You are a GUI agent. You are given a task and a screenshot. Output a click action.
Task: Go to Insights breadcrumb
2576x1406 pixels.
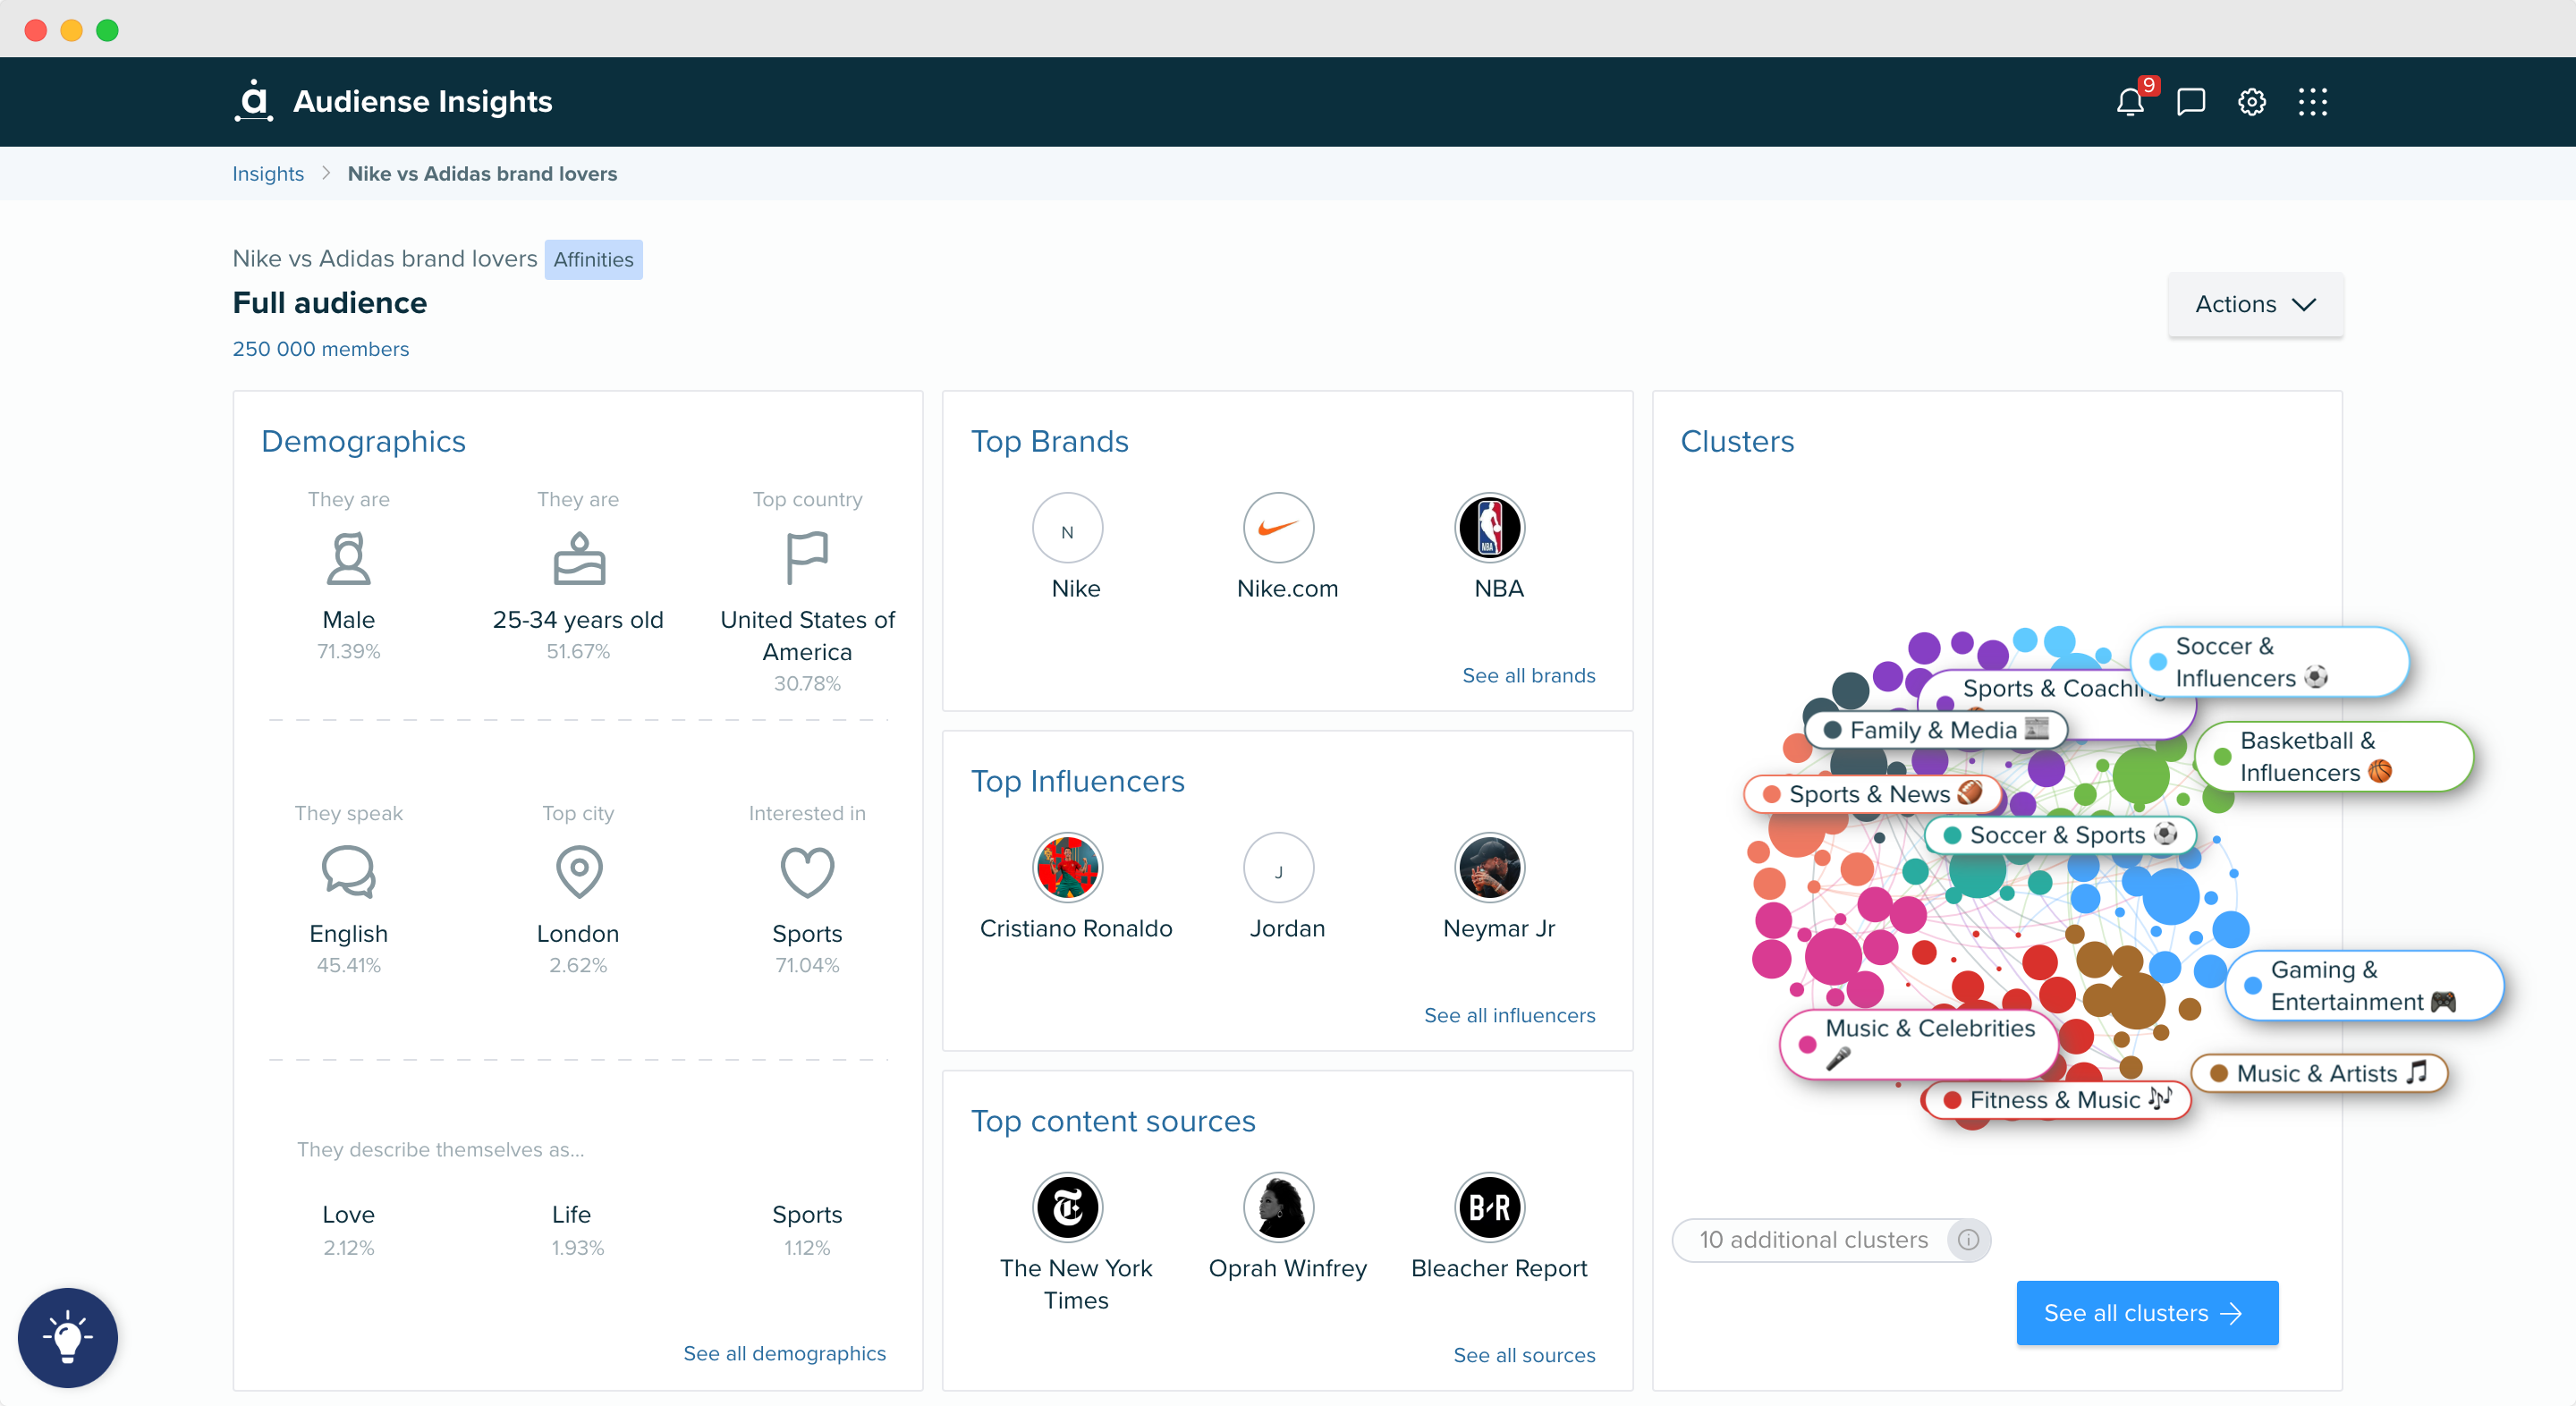(x=268, y=174)
